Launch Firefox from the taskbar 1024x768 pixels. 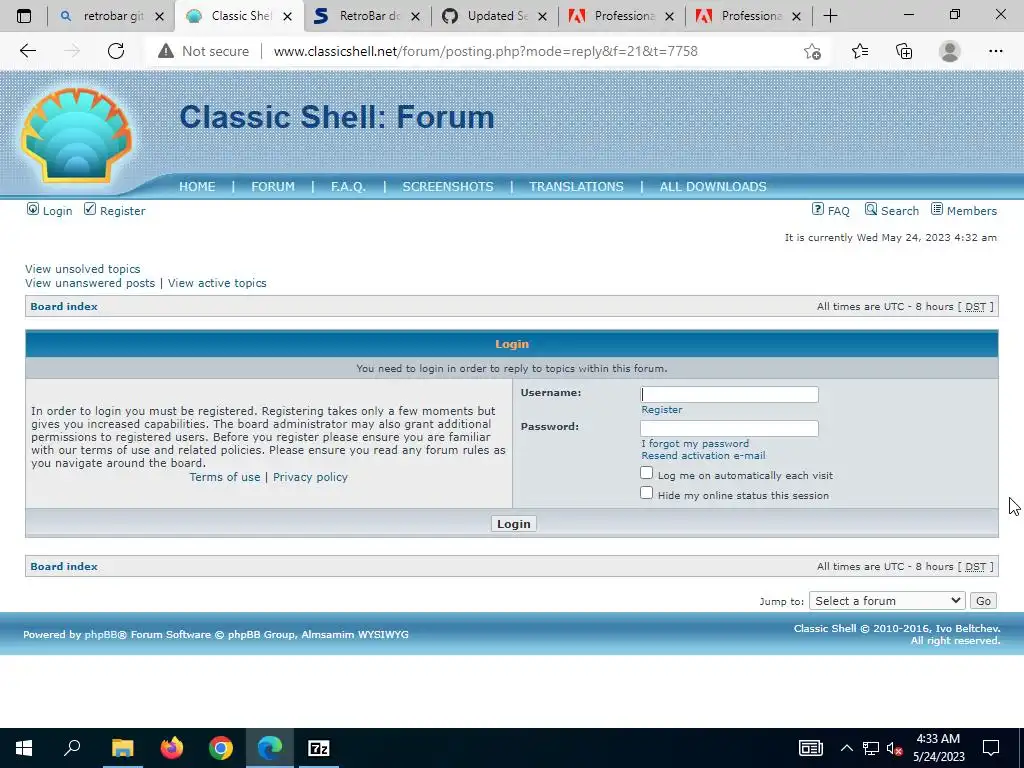172,748
